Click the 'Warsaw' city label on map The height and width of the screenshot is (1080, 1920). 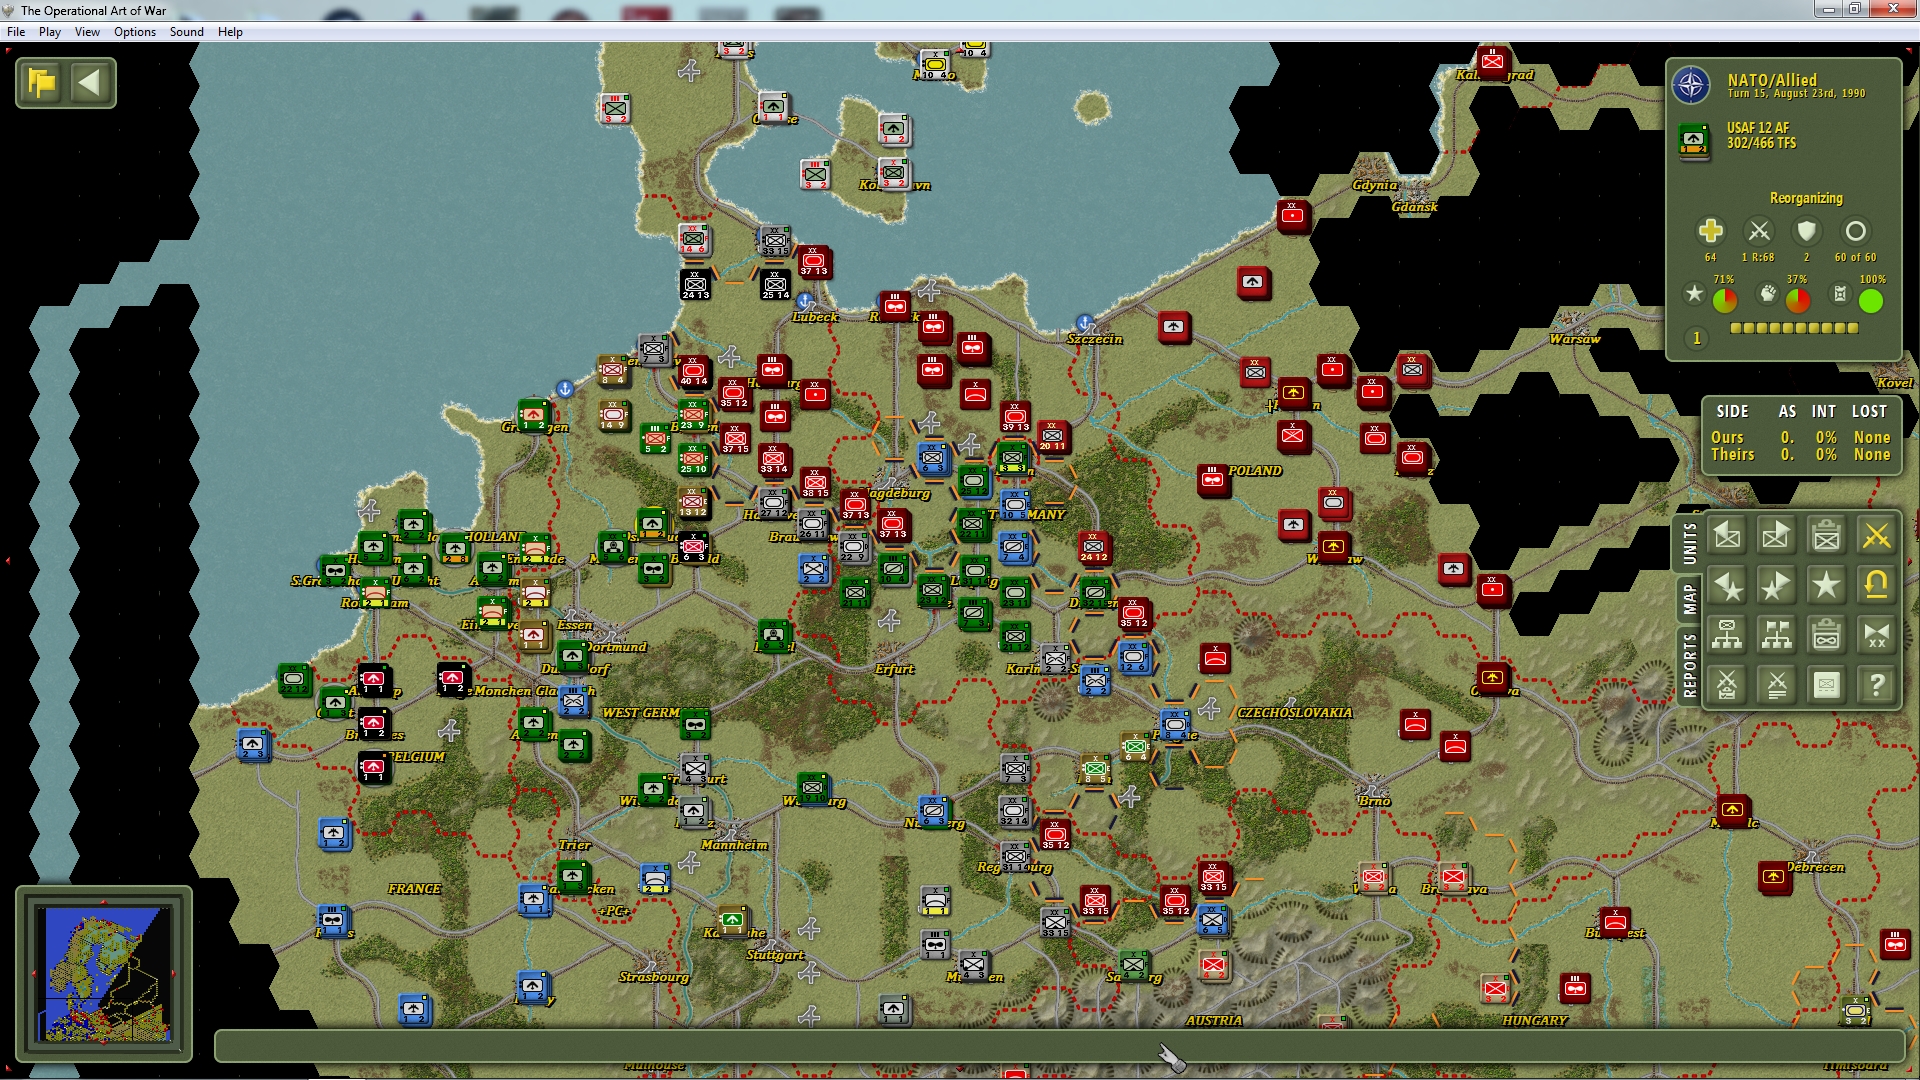coord(1574,339)
